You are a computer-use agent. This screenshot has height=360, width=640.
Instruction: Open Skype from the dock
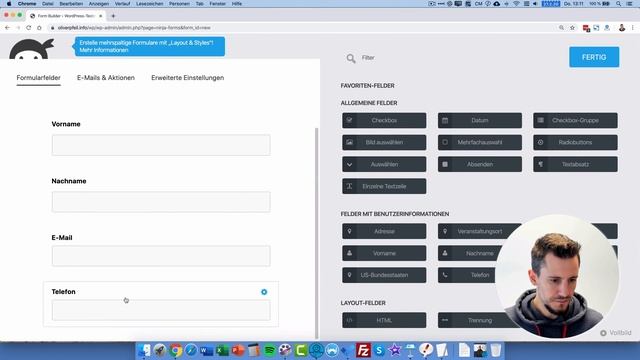coord(379,350)
